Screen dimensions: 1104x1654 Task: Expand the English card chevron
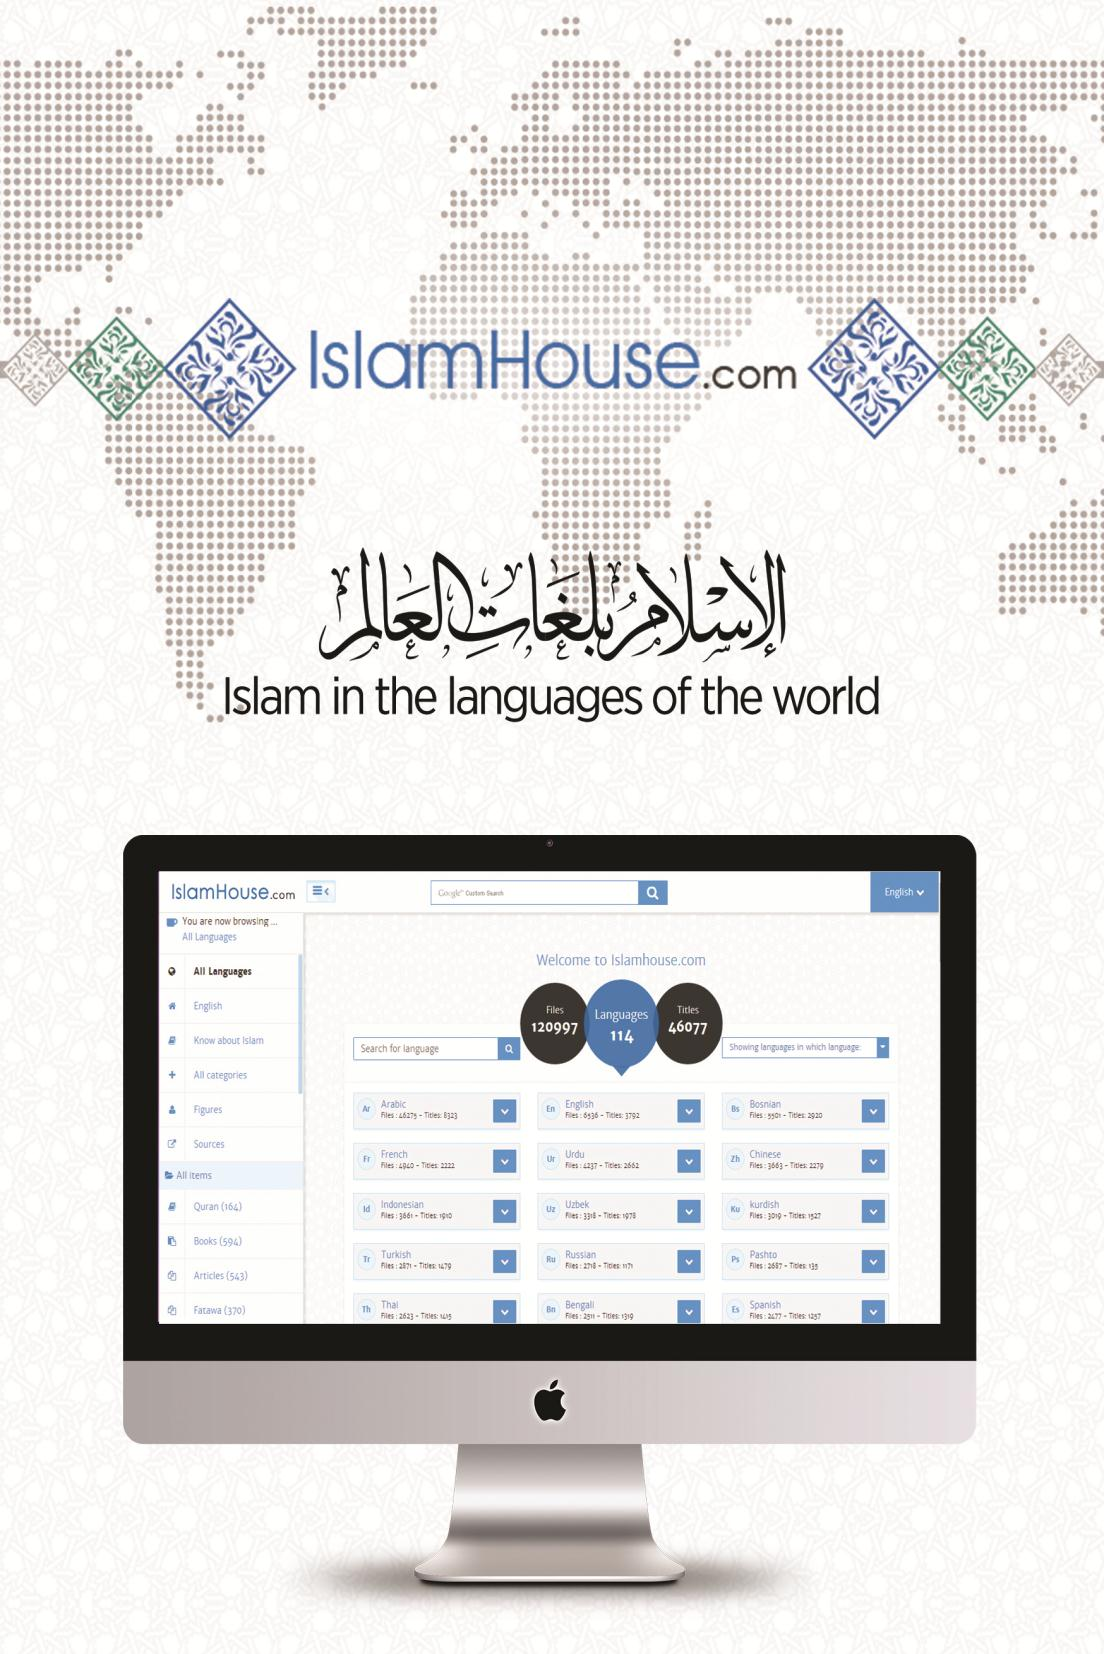tap(689, 1111)
